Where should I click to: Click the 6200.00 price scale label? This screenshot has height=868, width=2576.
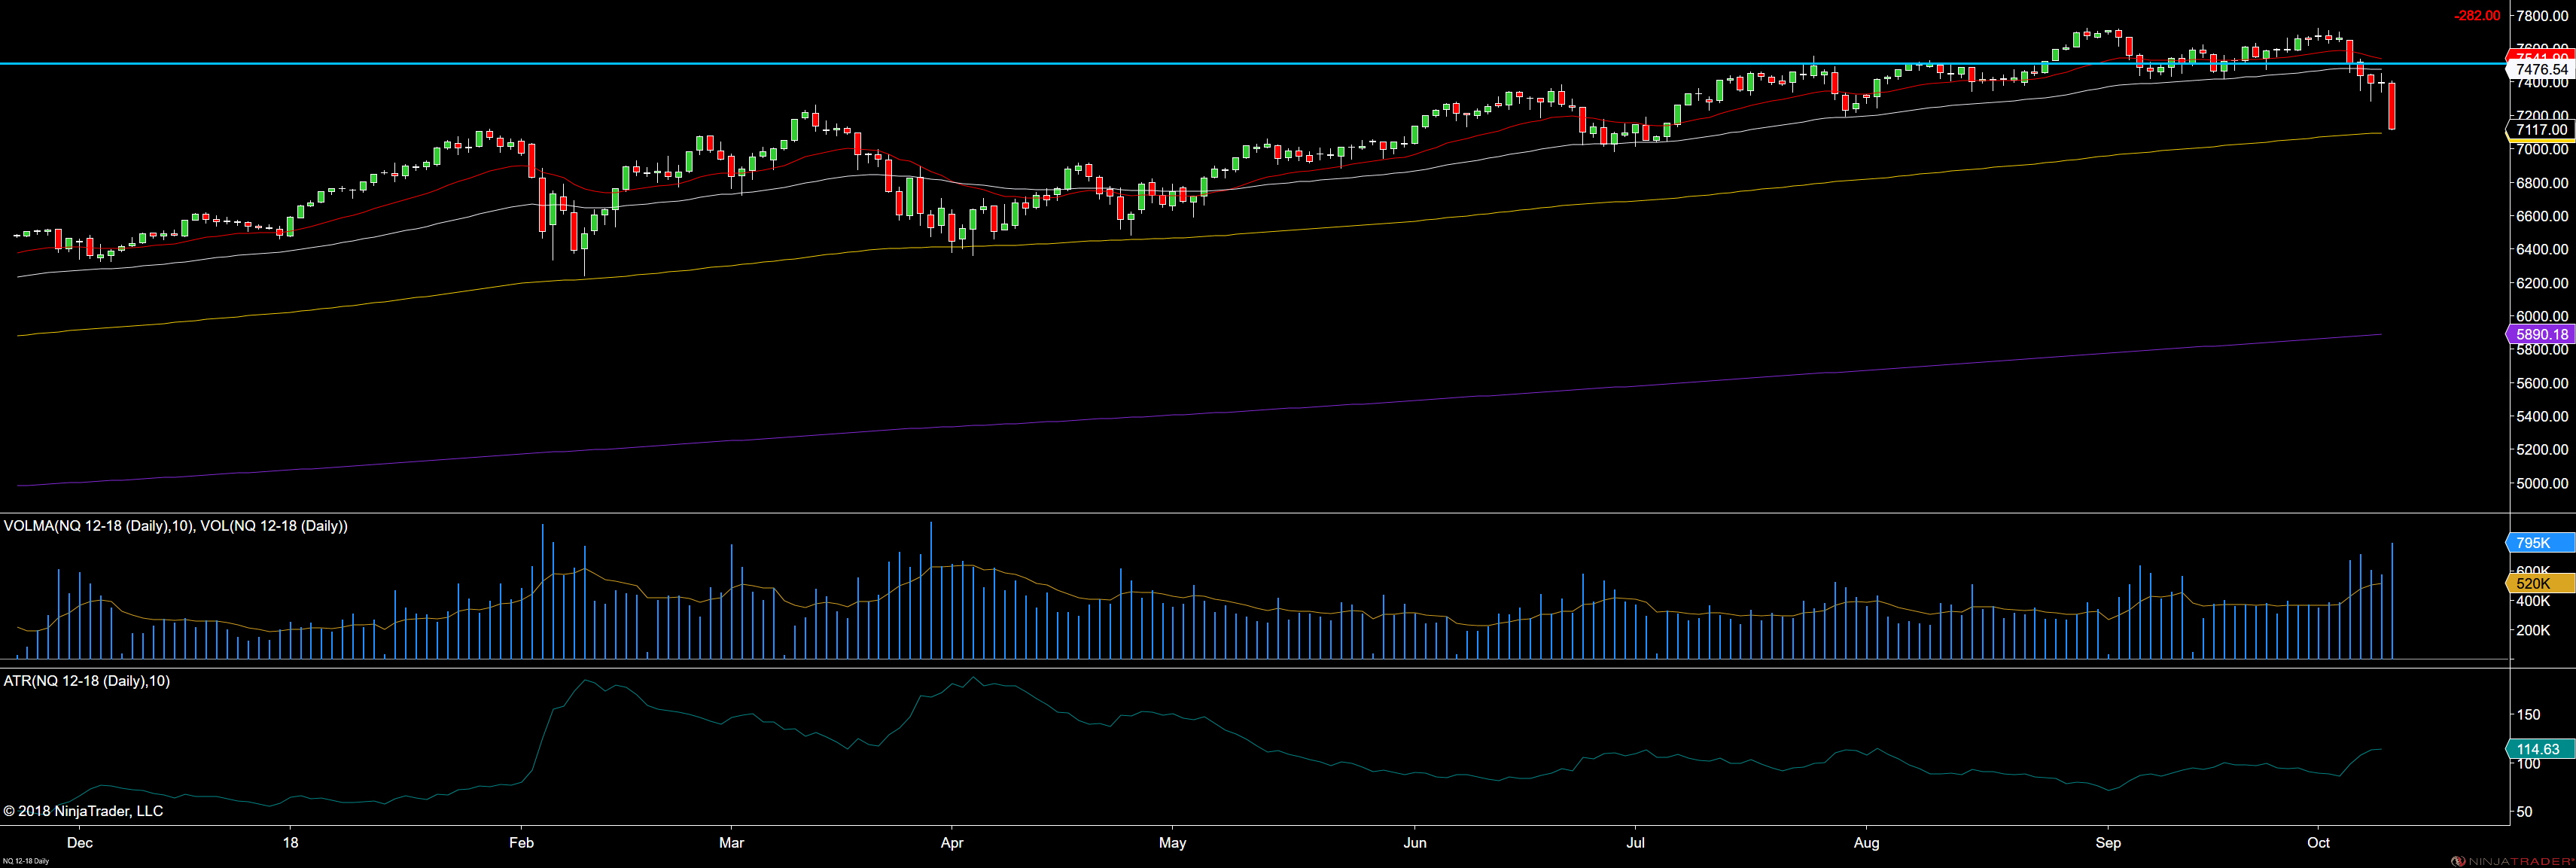pos(2542,283)
